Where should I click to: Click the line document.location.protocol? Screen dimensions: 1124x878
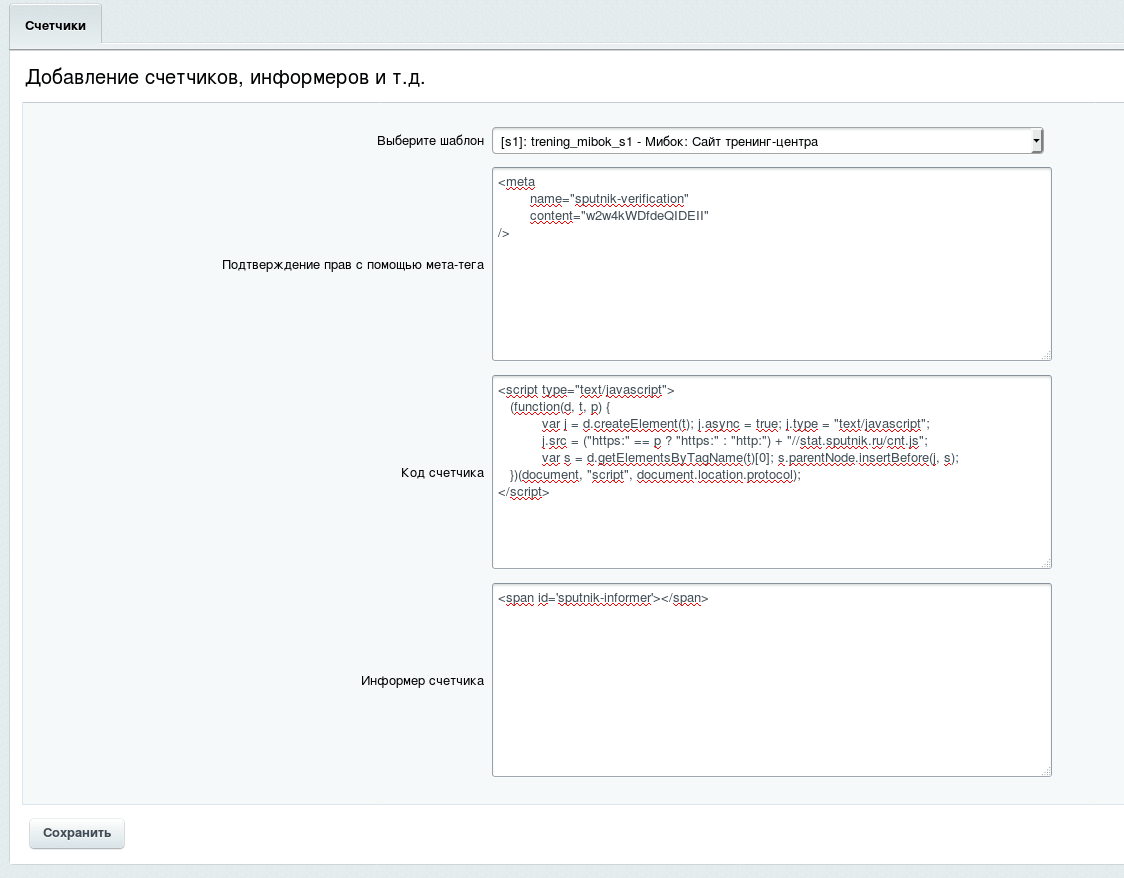pos(655,474)
